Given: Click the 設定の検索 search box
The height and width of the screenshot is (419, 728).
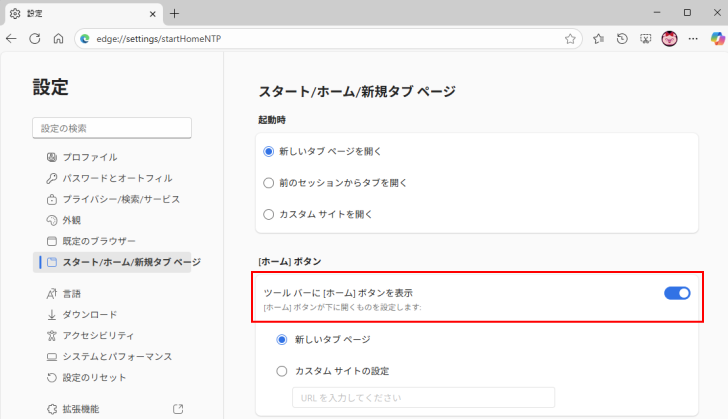Looking at the screenshot, I should pyautogui.click(x=111, y=128).
